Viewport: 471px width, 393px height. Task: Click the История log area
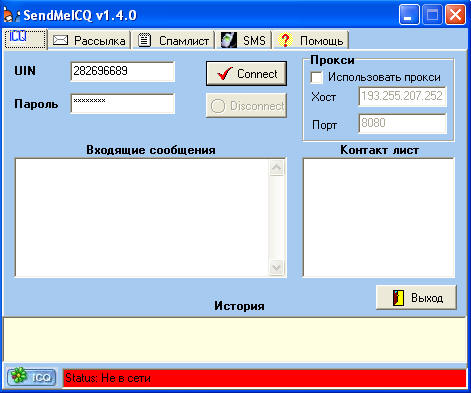pos(235,340)
